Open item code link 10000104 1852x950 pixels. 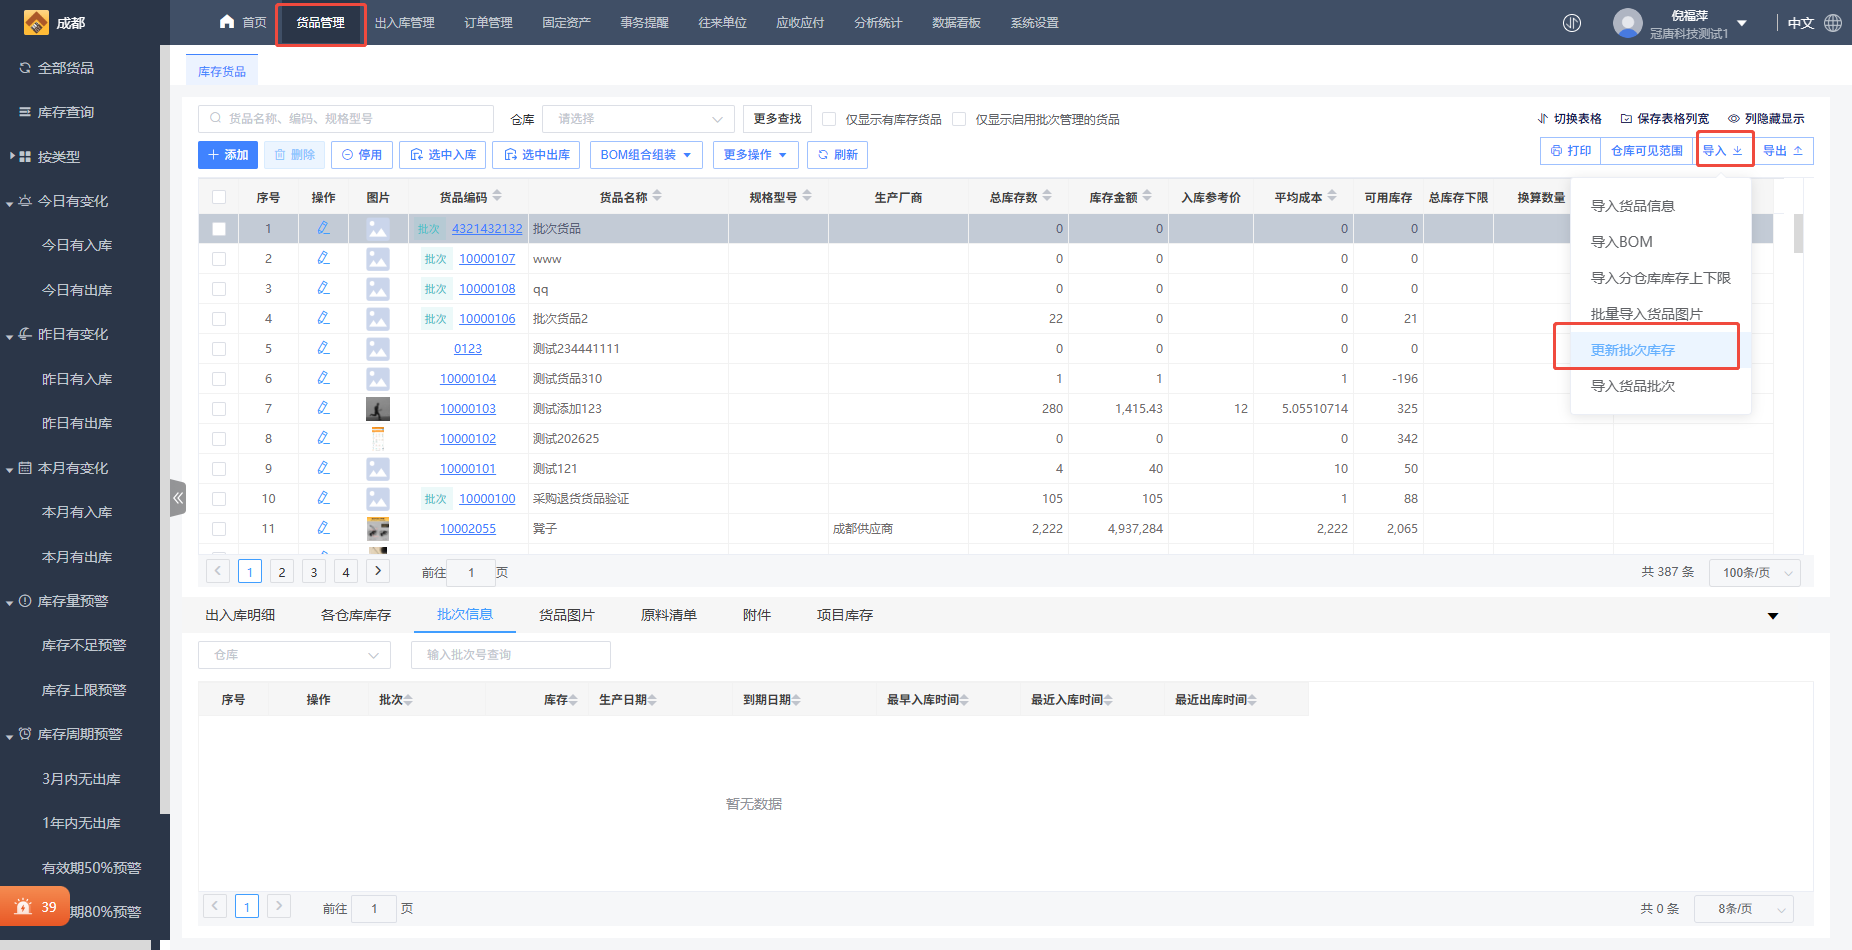[467, 378]
